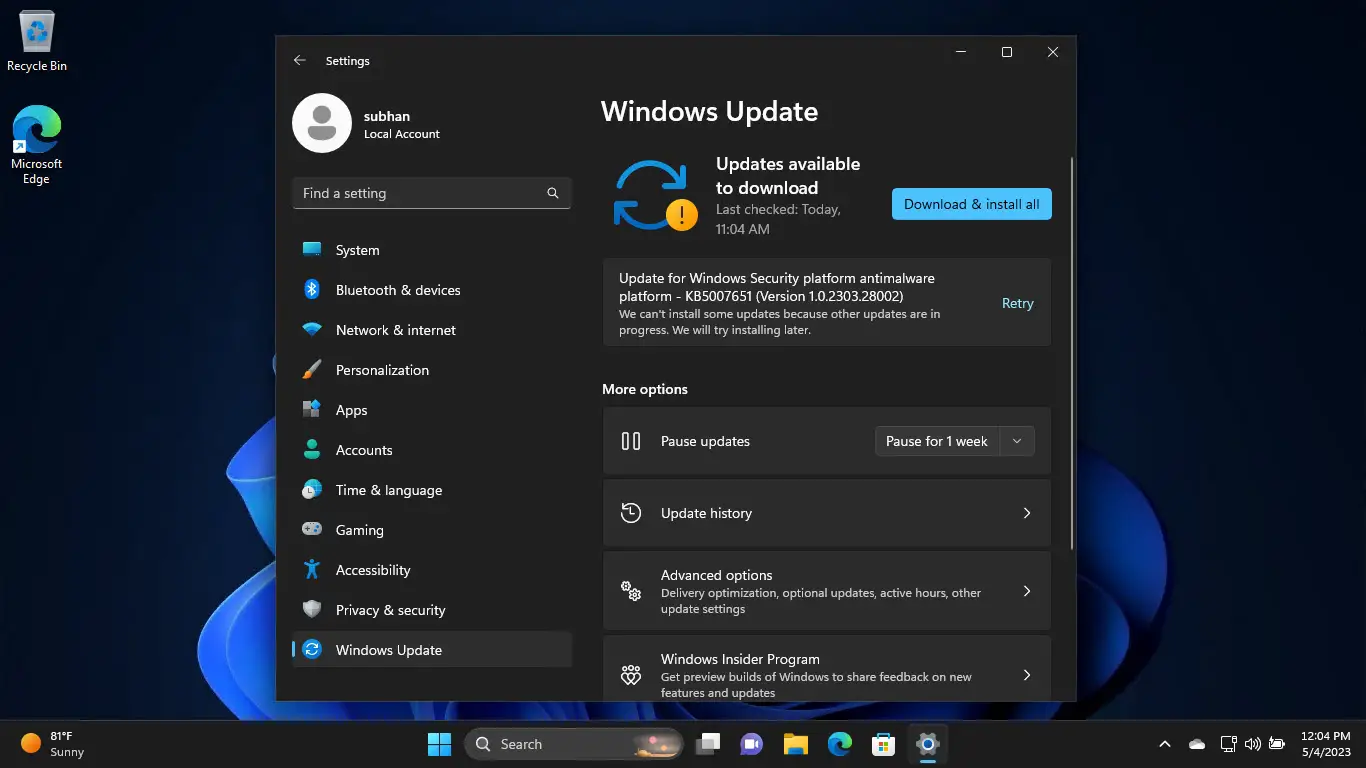
Task: Click the Accessibility figure icon
Action: click(312, 569)
